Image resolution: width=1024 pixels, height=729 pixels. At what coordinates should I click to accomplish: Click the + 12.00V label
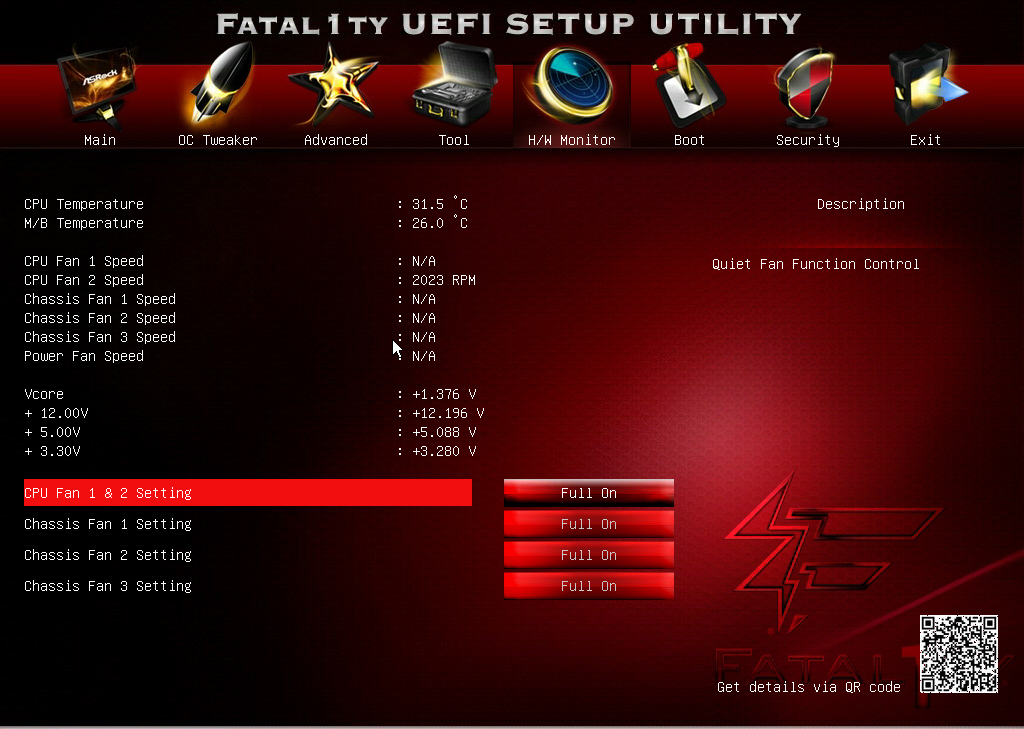click(56, 413)
